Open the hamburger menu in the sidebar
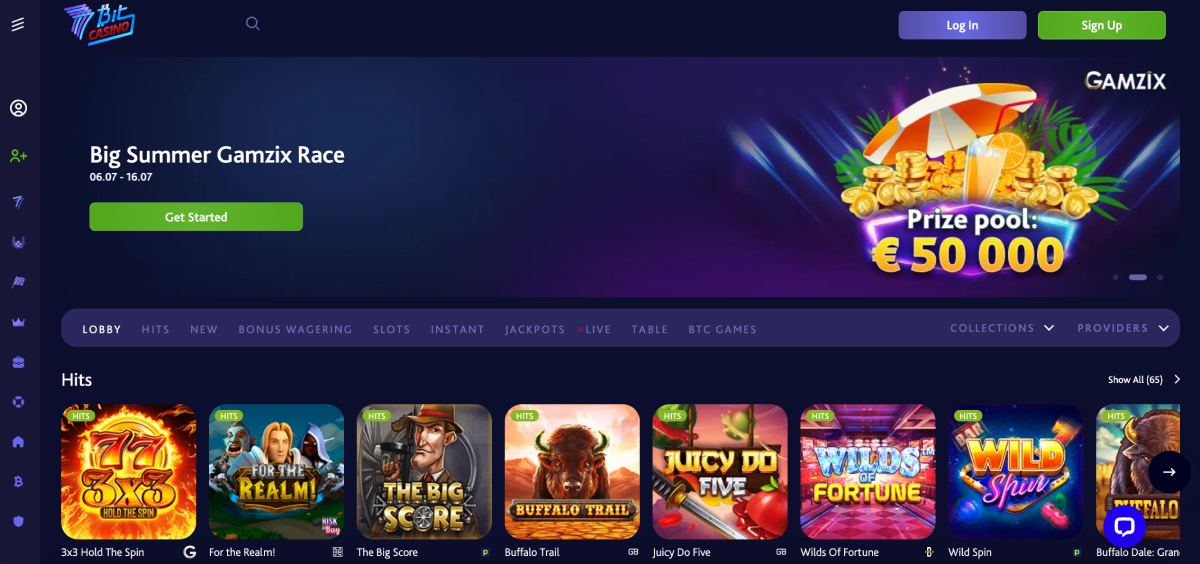Screen dimensions: 1200x564 18,25
